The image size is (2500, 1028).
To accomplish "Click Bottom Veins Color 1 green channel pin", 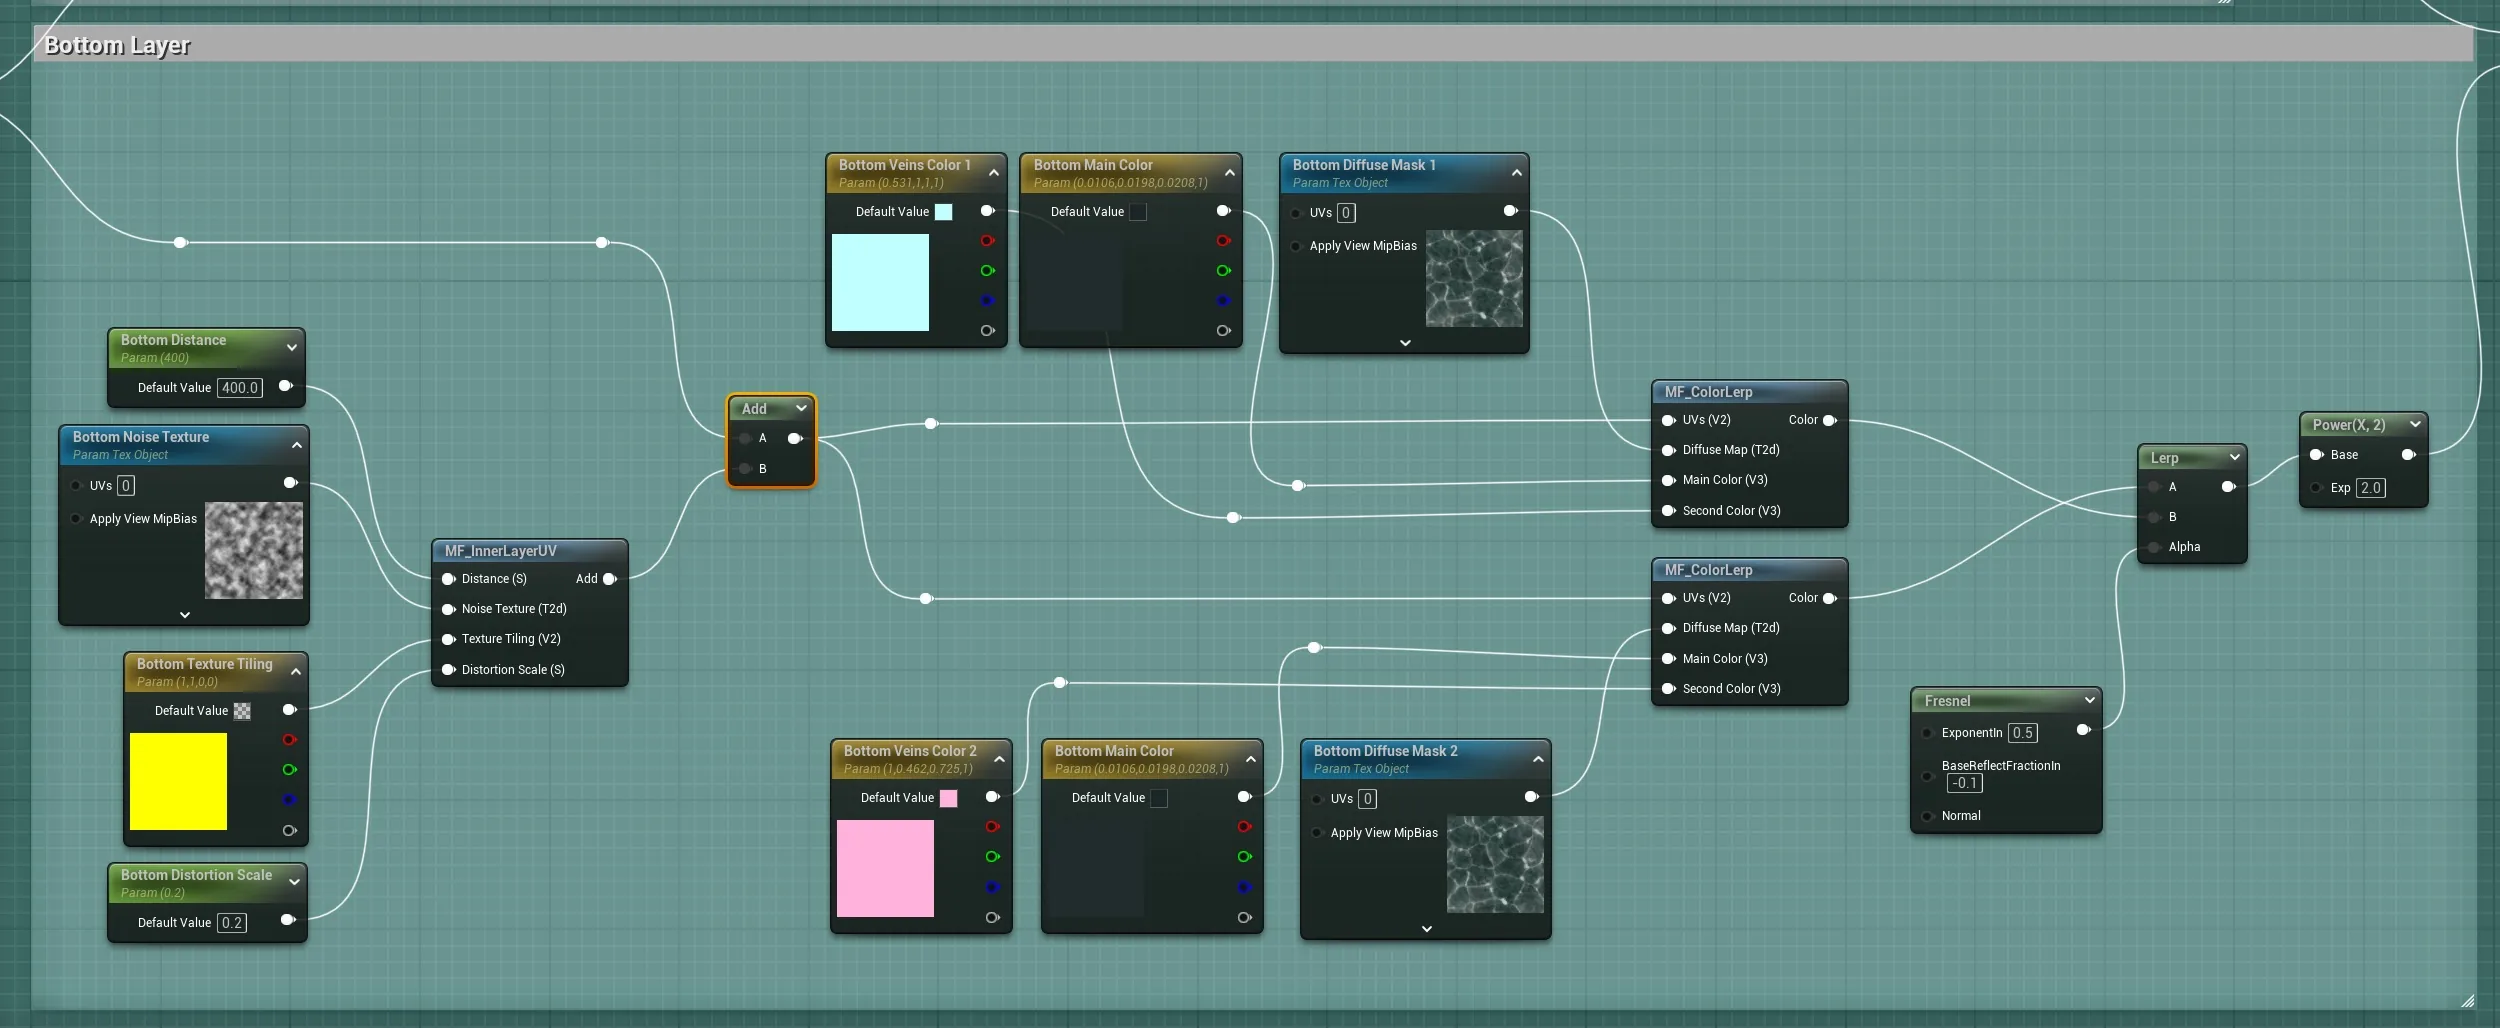I will pyautogui.click(x=988, y=271).
